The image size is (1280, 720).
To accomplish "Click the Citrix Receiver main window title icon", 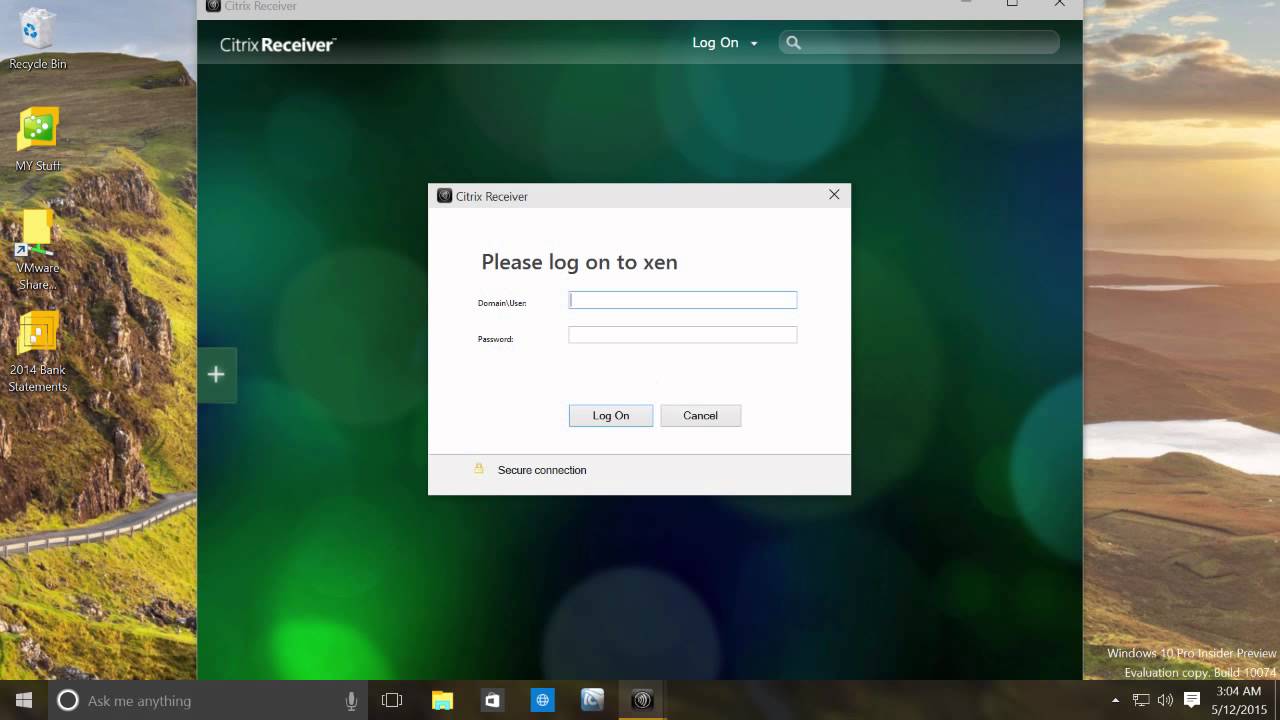I will (213, 5).
